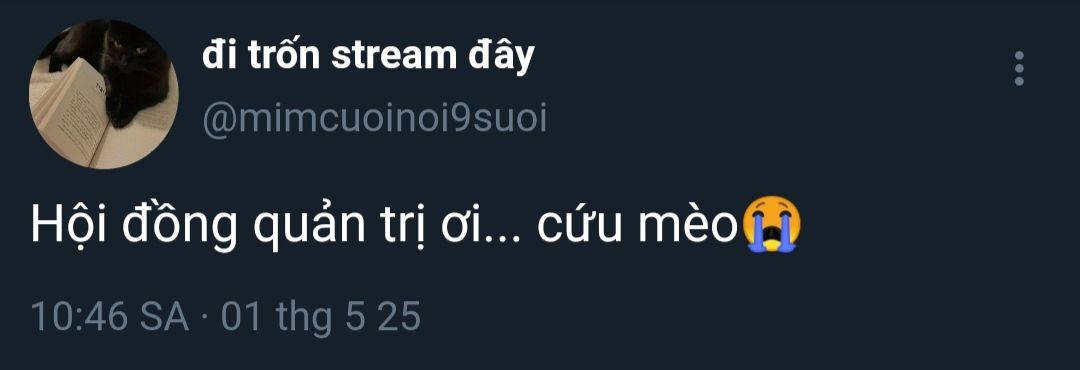Click the words cứu mèo in the tweet
This screenshot has height=370, width=1080.
click(x=636, y=225)
